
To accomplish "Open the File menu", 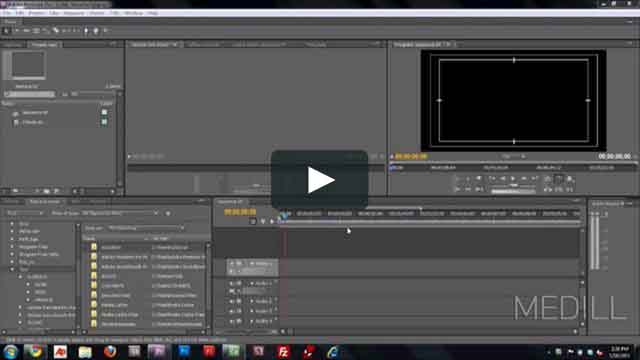I will point(7,13).
